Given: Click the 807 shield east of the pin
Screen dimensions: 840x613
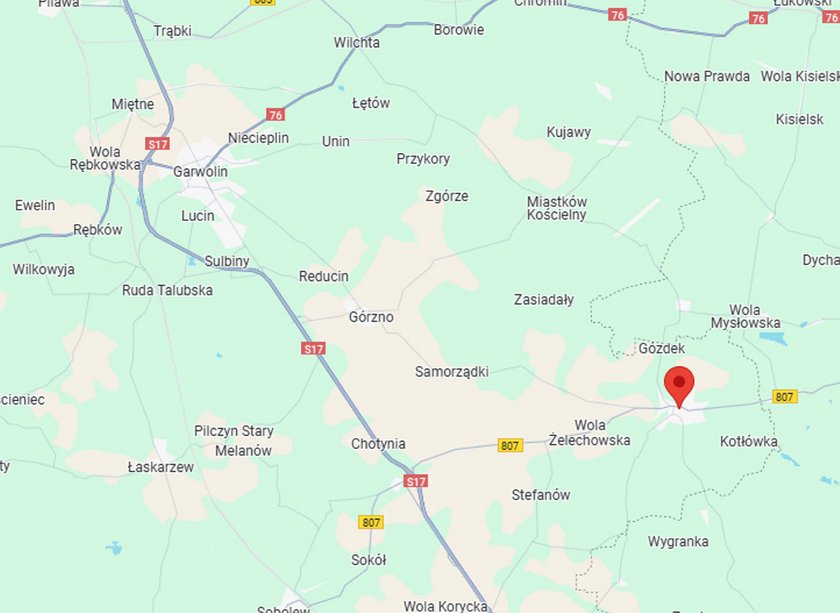Looking at the screenshot, I should (784, 397).
